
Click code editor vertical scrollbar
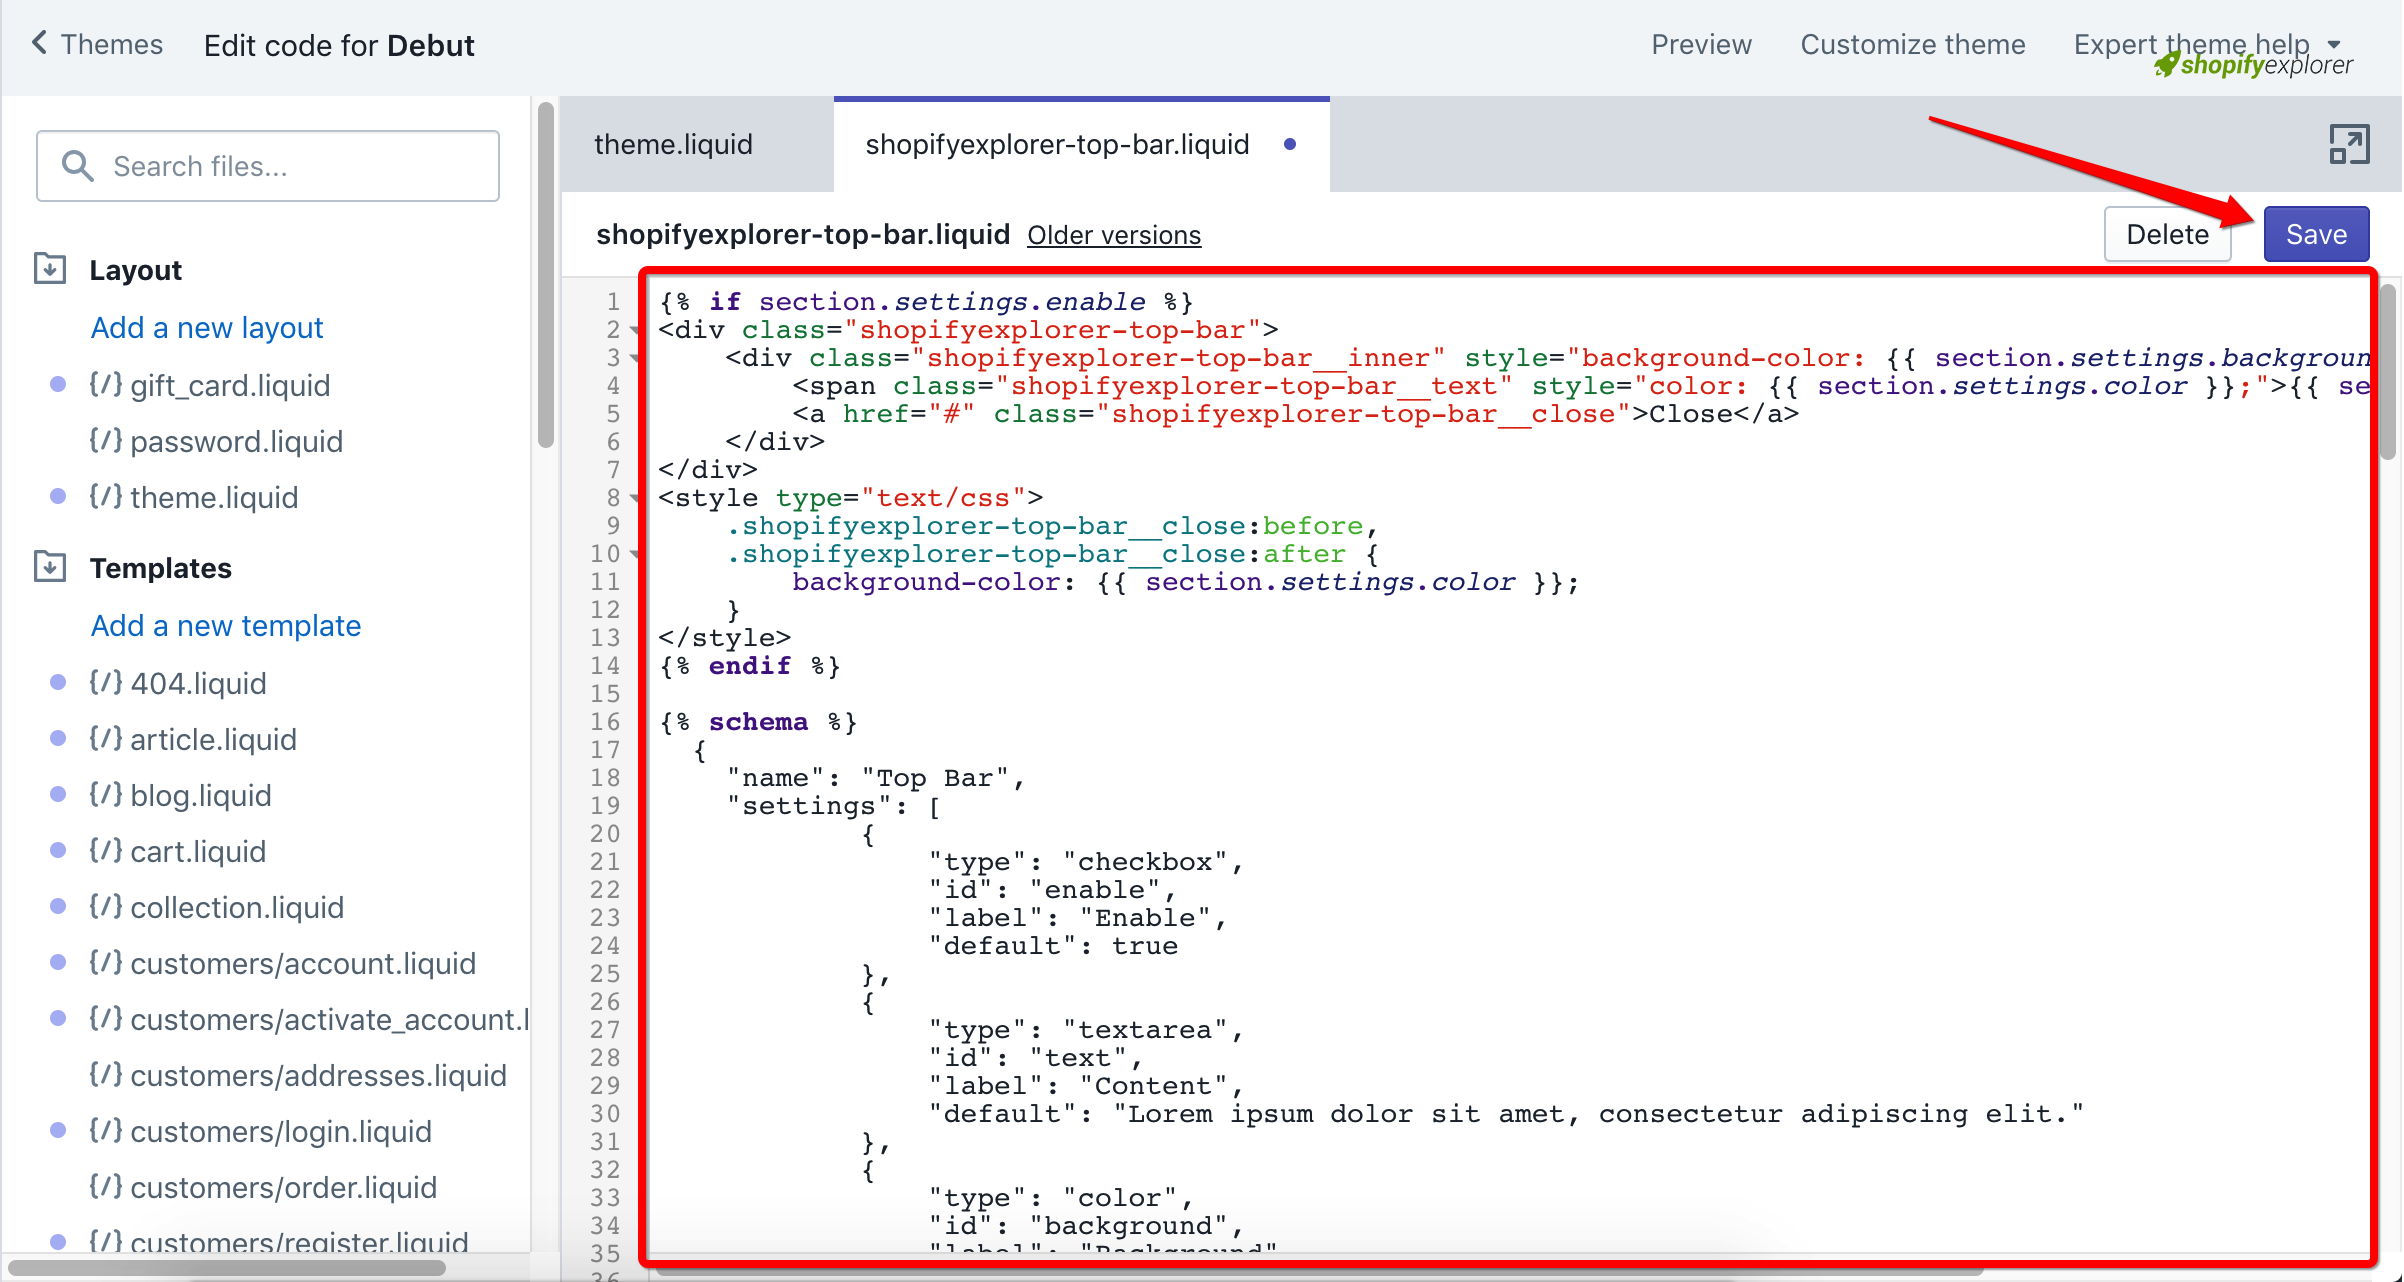coord(2387,370)
